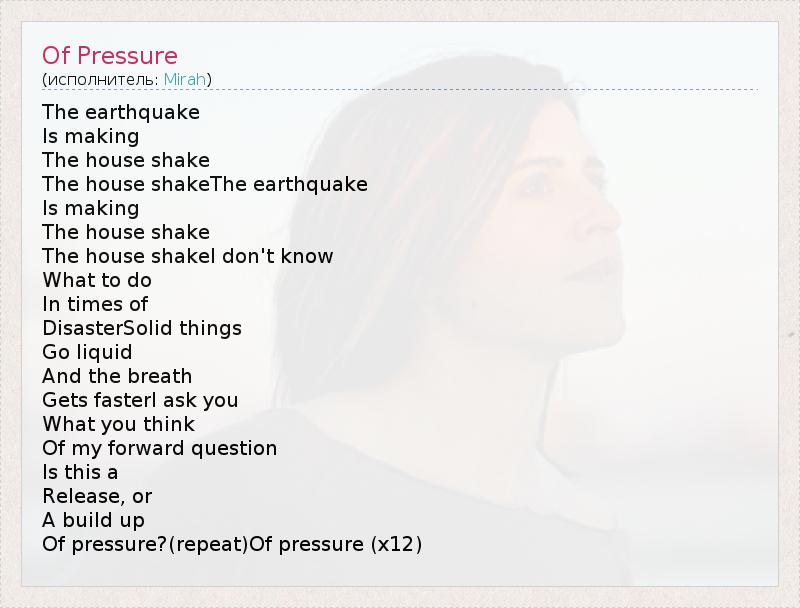The height and width of the screenshot is (608, 800).
Task: Click the "Of Pressure" song title
Action: click(x=109, y=55)
